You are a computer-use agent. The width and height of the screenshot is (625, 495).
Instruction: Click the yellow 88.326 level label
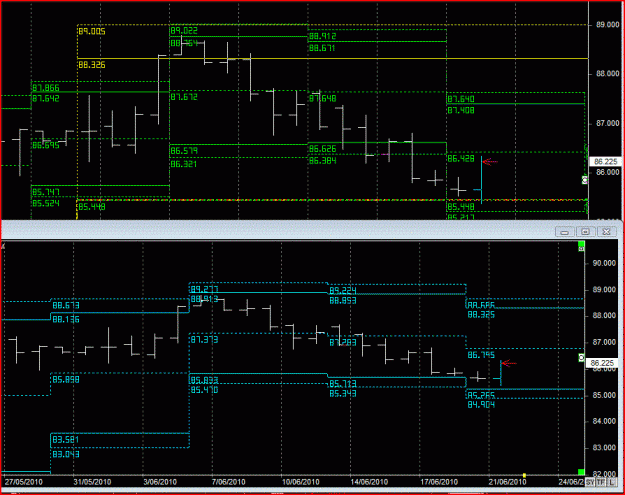tap(92, 65)
